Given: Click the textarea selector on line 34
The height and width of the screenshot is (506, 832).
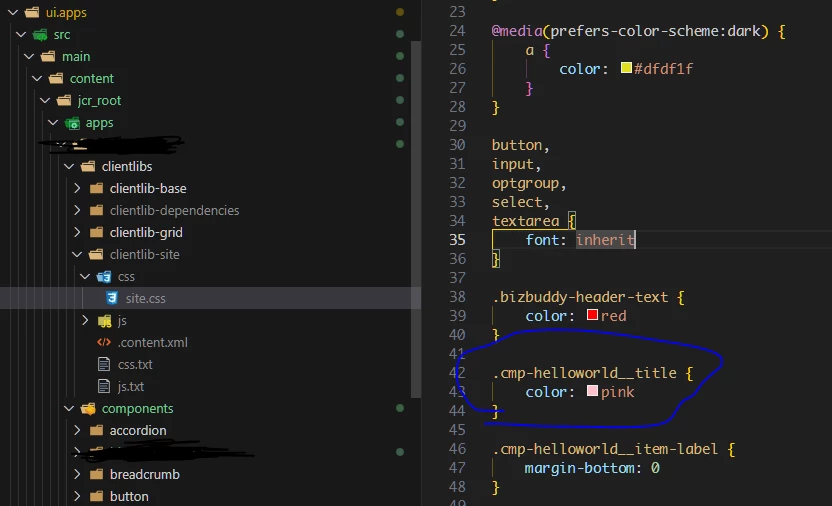Looking at the screenshot, I should tap(525, 221).
